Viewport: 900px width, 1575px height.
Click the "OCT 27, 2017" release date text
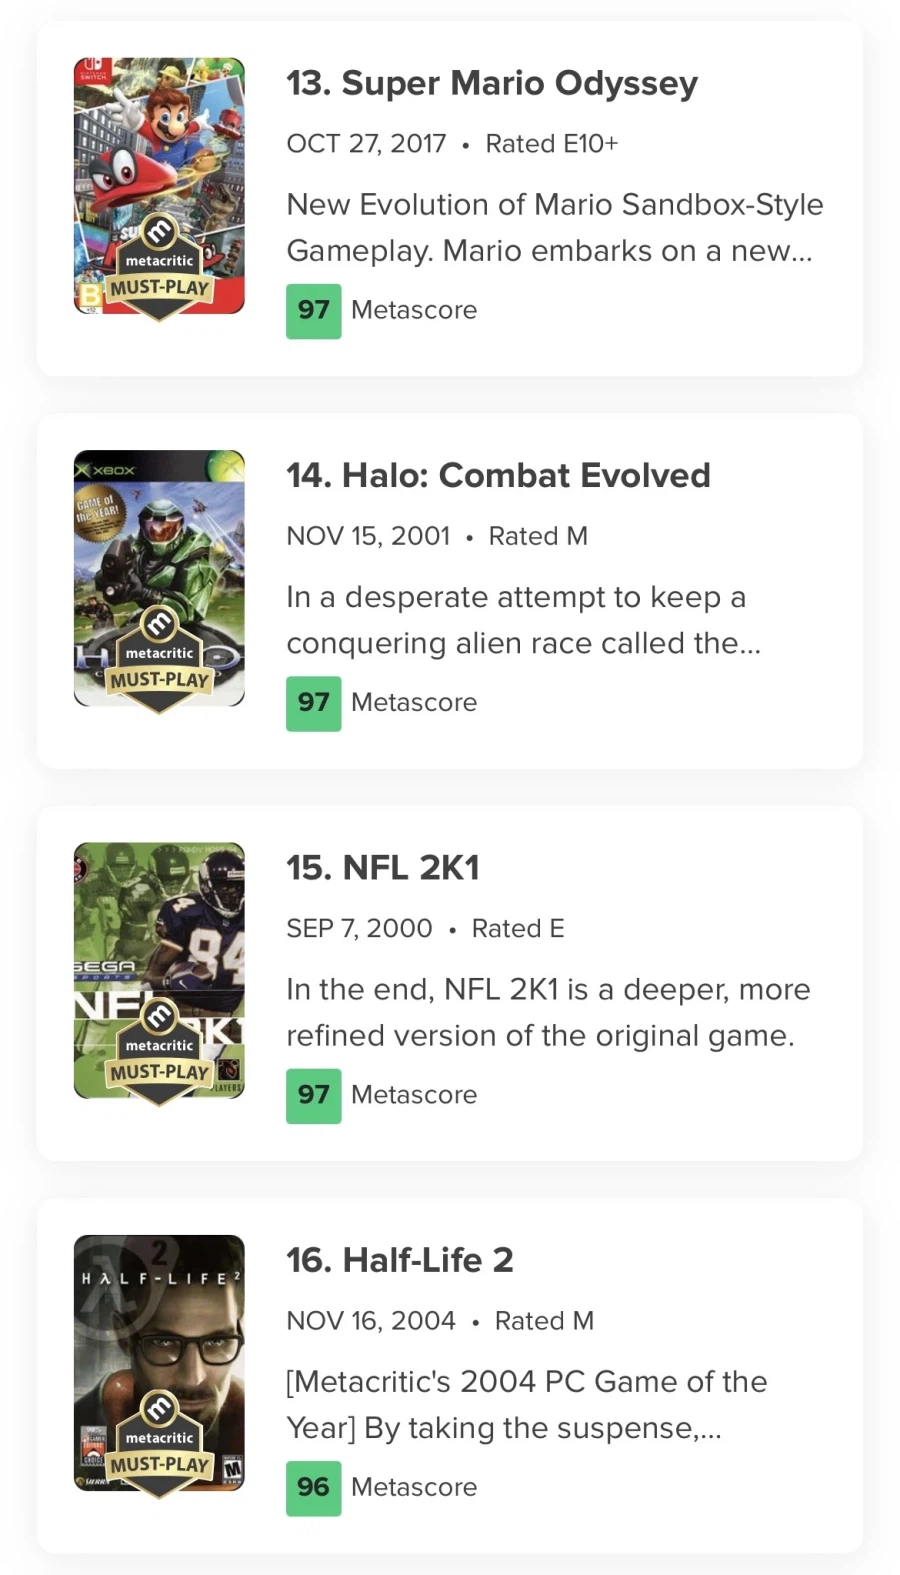[366, 144]
